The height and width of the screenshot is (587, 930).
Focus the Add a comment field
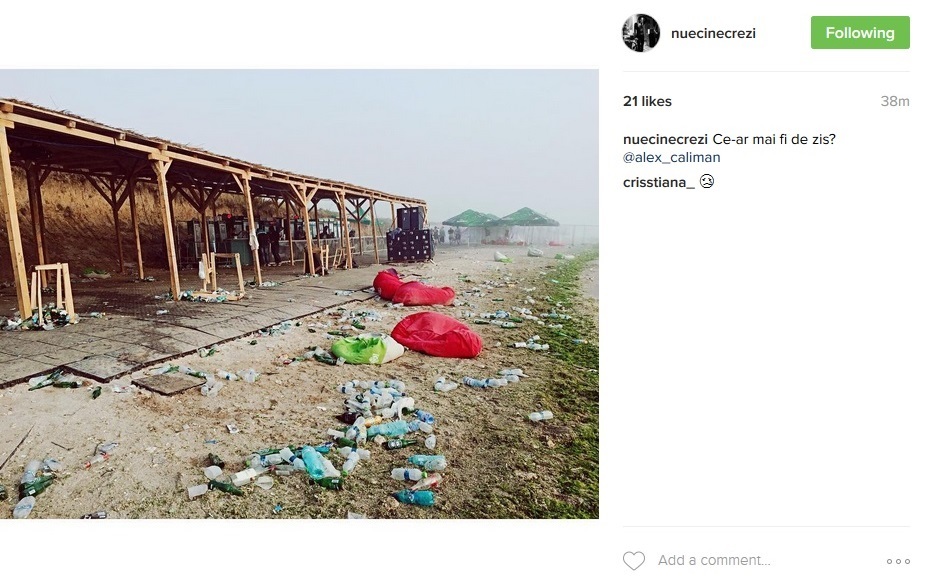coord(760,561)
